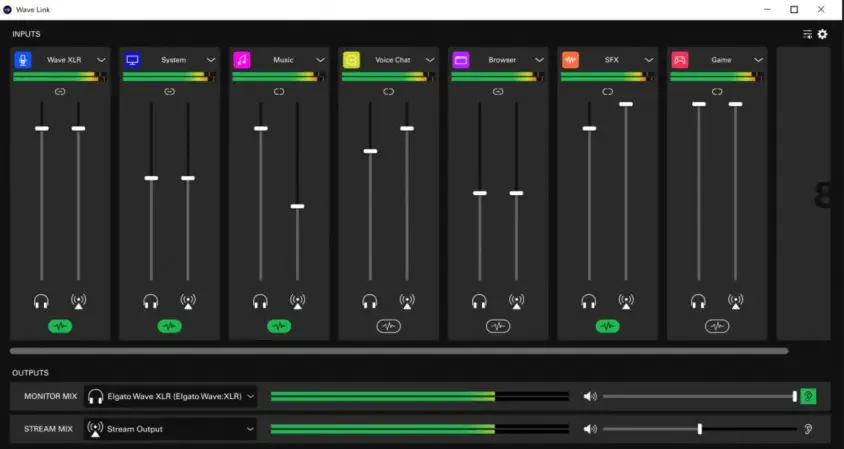Mute System stream broadcast output
The width and height of the screenshot is (844, 449).
[x=188, y=301]
